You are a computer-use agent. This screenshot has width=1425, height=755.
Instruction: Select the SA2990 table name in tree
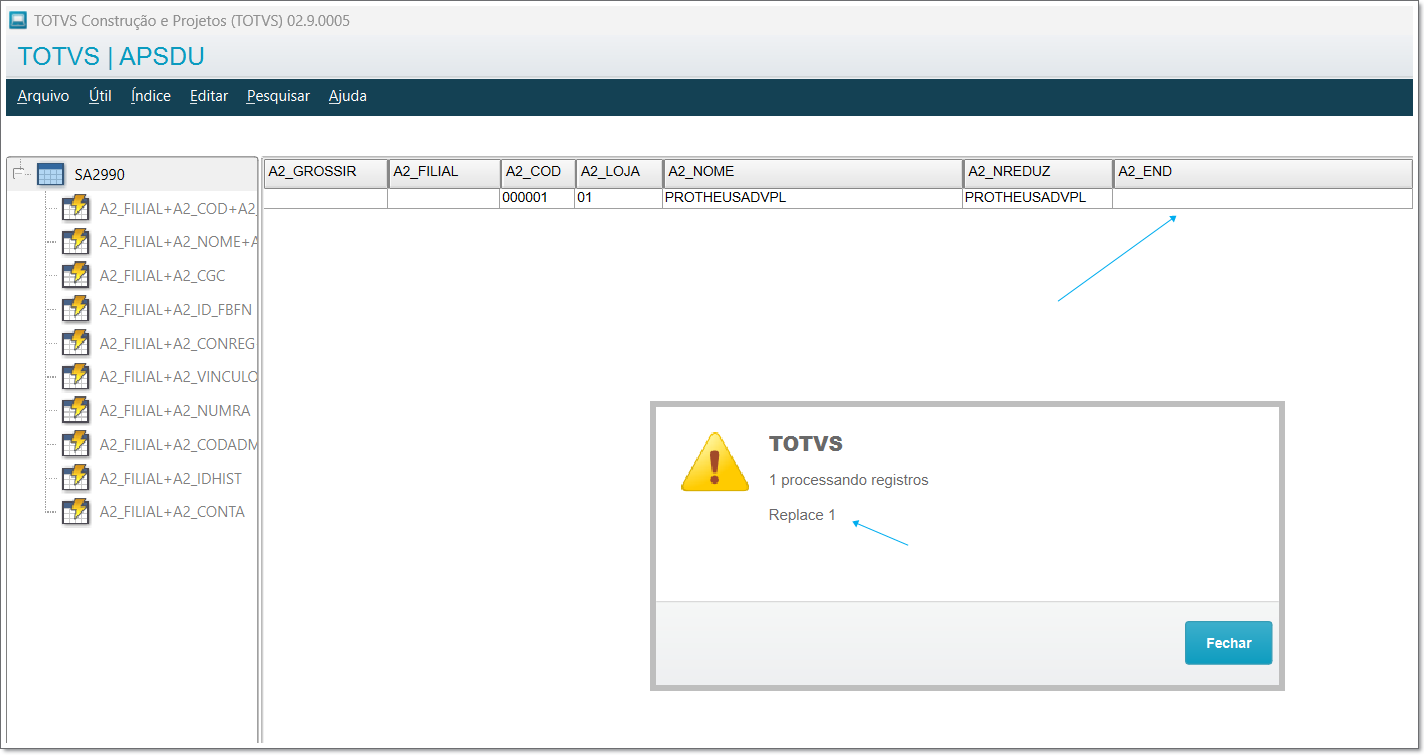[99, 175]
